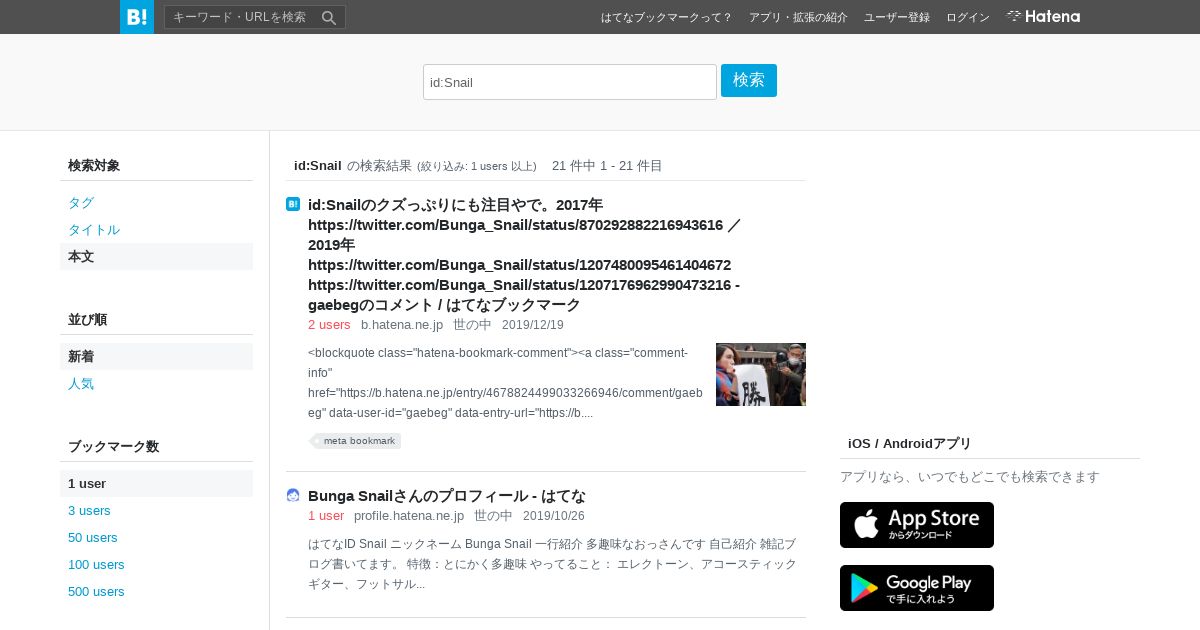Image resolution: width=1200 pixels, height=630 pixels.
Task: Sort results by 新着
Action: (x=156, y=357)
